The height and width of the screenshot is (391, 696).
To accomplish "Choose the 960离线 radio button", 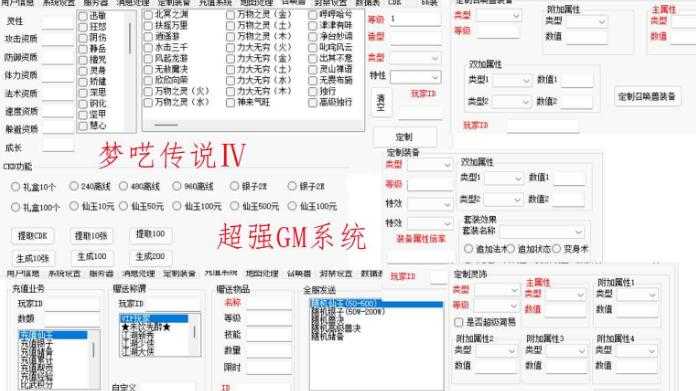I will (x=177, y=187).
